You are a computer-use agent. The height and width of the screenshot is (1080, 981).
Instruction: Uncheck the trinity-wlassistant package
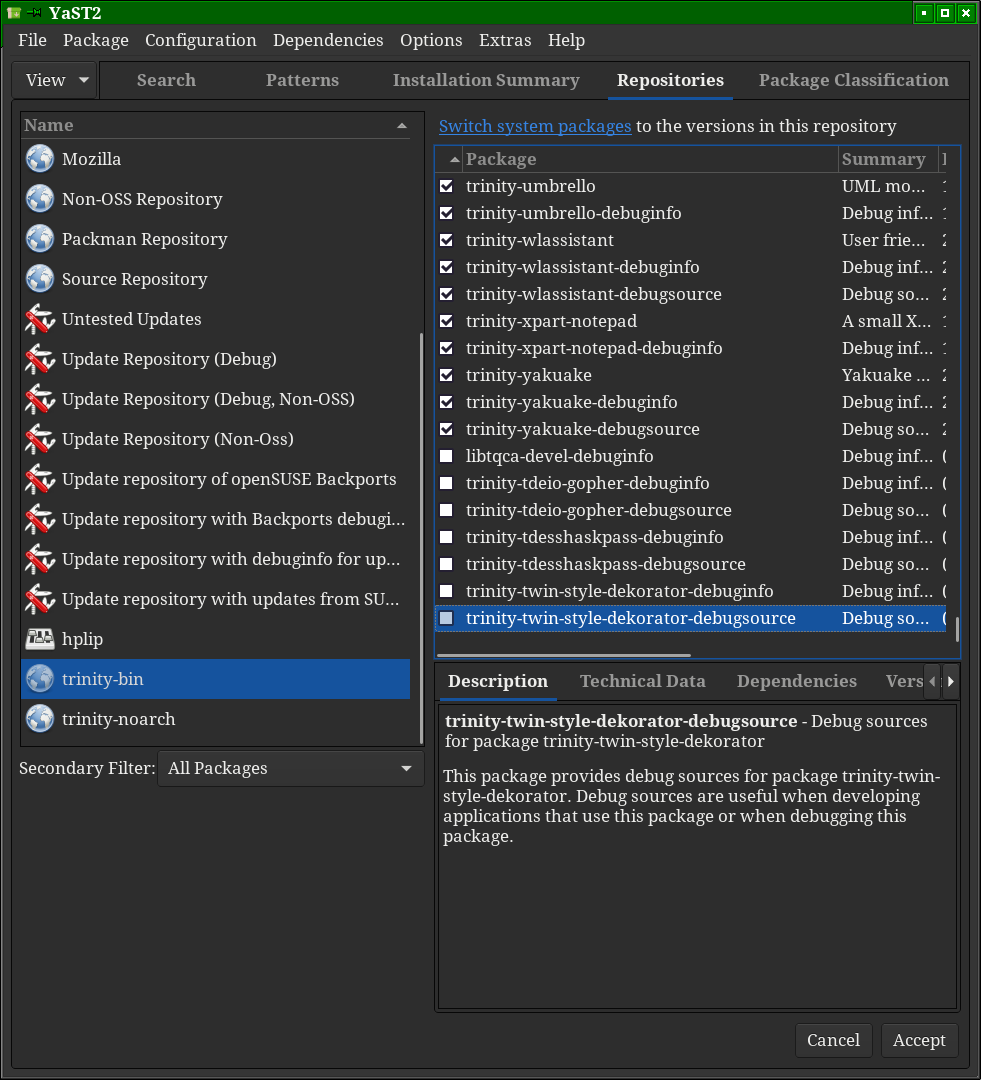click(446, 240)
